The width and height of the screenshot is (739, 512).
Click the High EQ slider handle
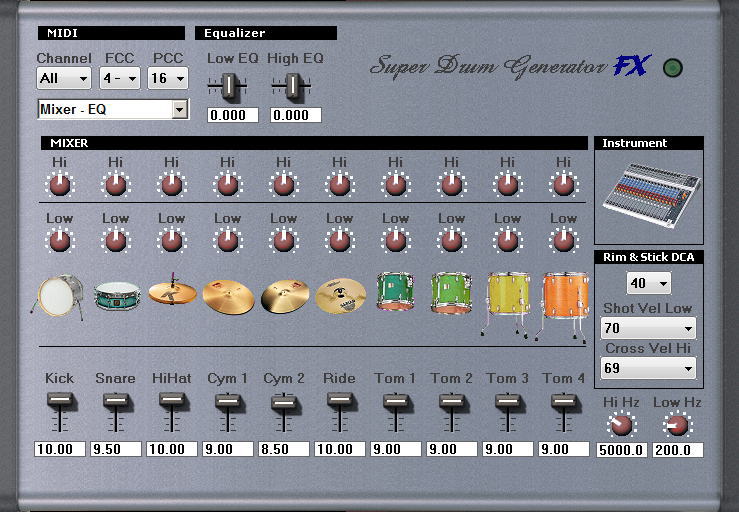point(292,86)
